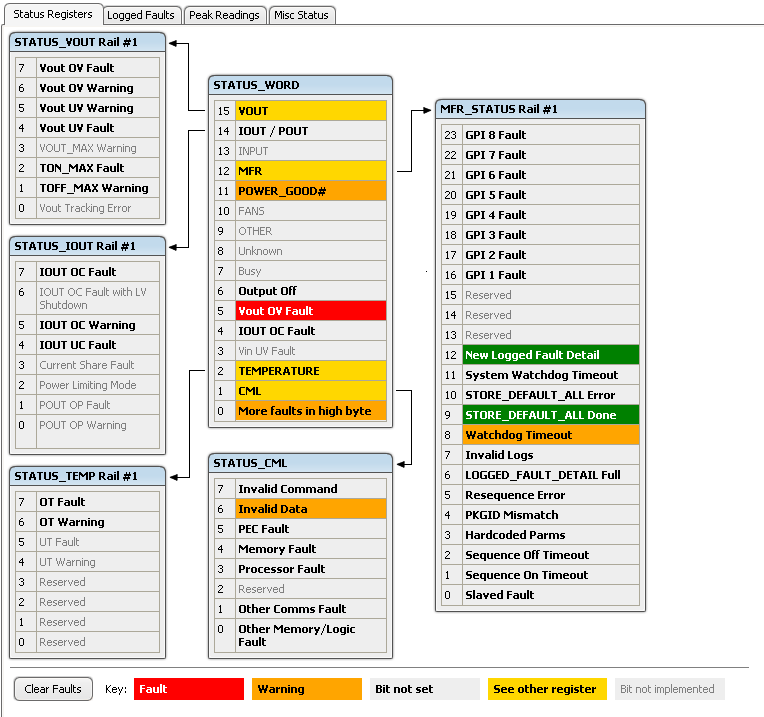Click the MFR_STATUS Rail #1 panel header
764x717 pixels.
click(x=541, y=109)
